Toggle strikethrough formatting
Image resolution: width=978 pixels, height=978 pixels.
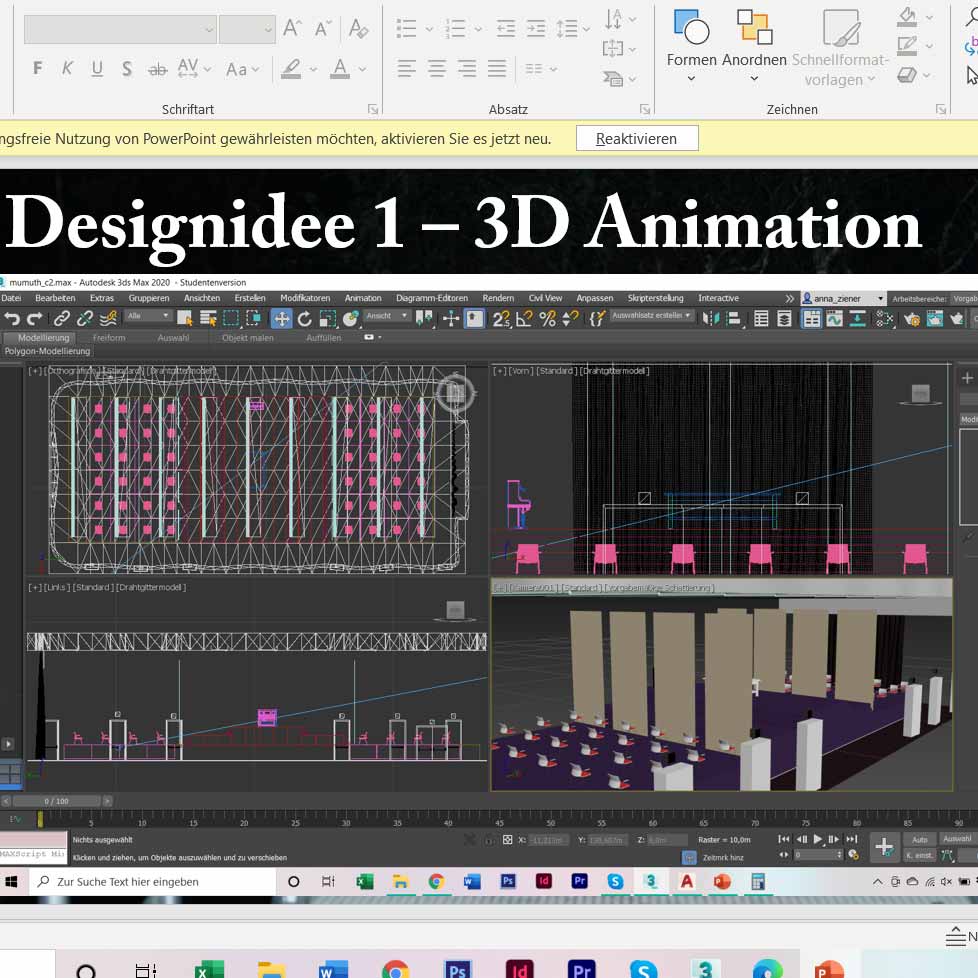pyautogui.click(x=157, y=69)
